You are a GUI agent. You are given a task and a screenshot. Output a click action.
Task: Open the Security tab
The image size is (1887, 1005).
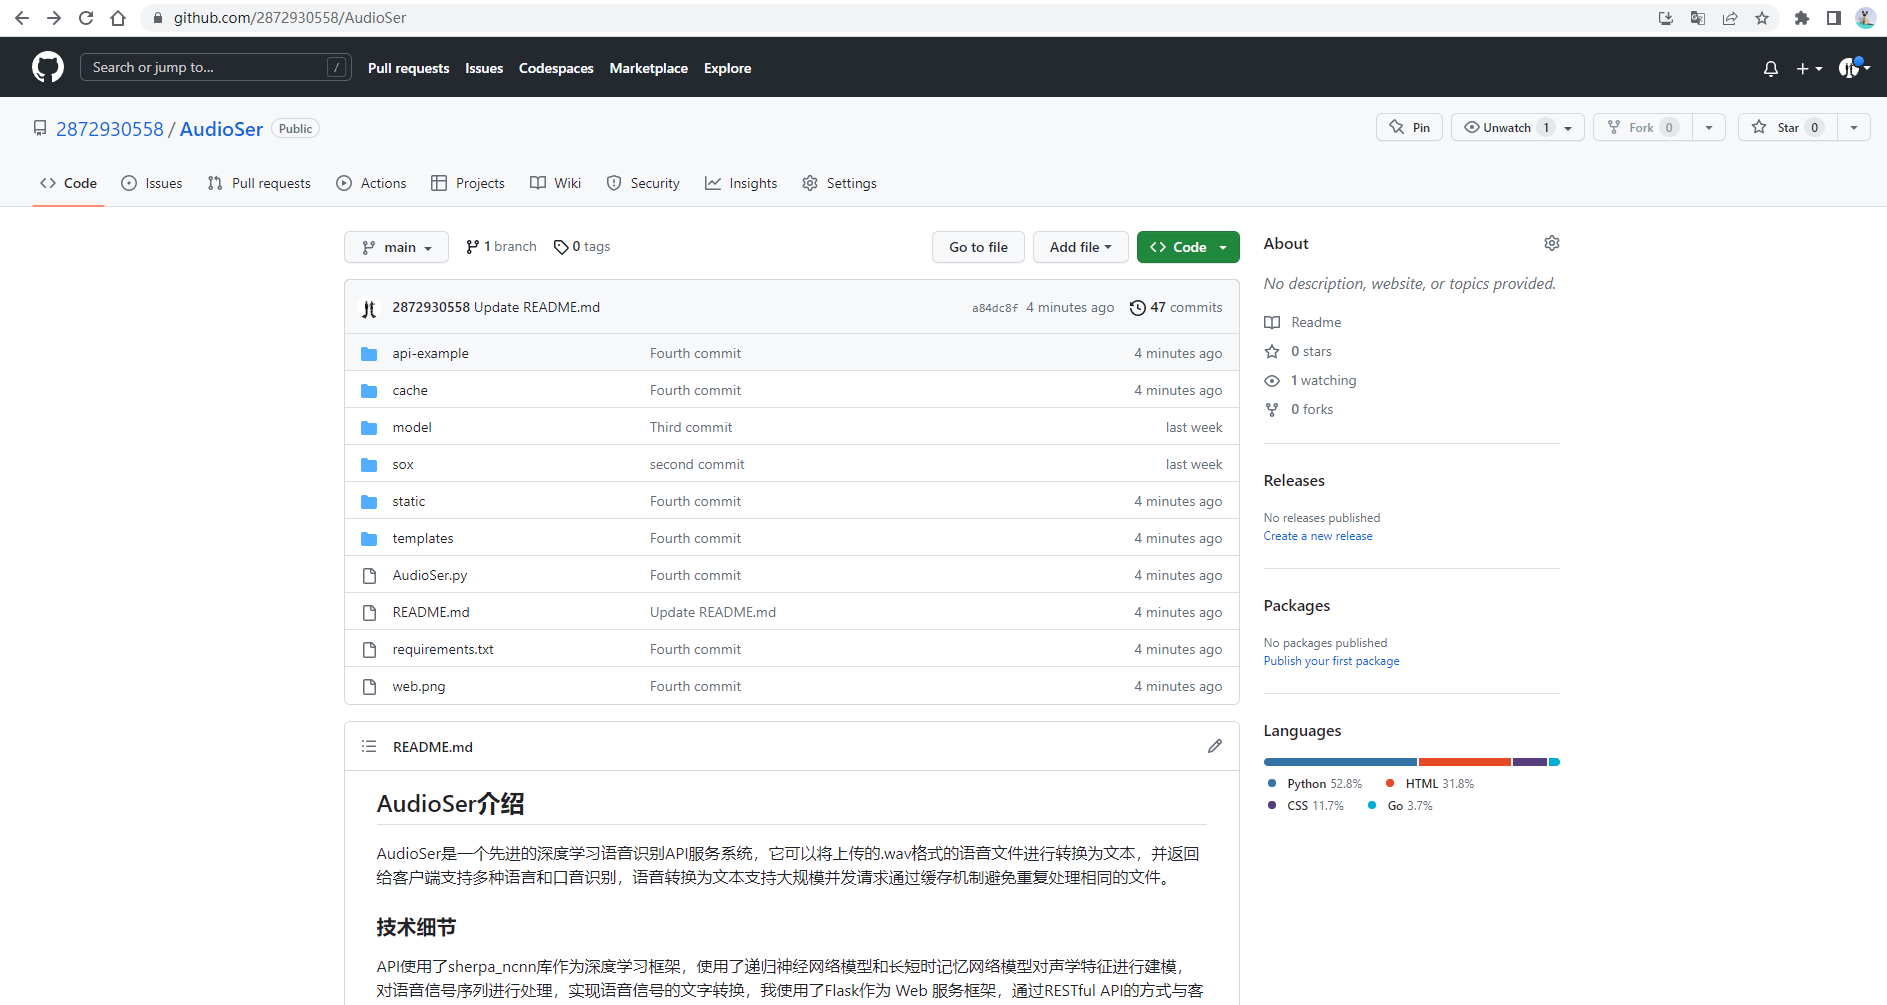tap(643, 183)
